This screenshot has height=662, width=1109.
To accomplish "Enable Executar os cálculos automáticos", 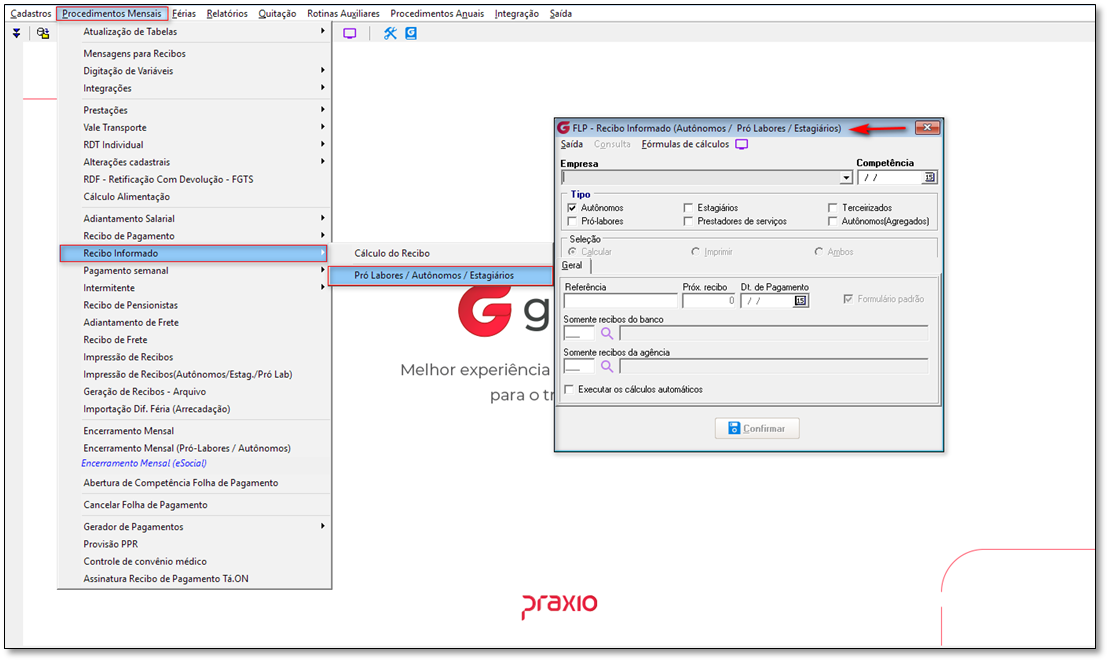I will (569, 390).
